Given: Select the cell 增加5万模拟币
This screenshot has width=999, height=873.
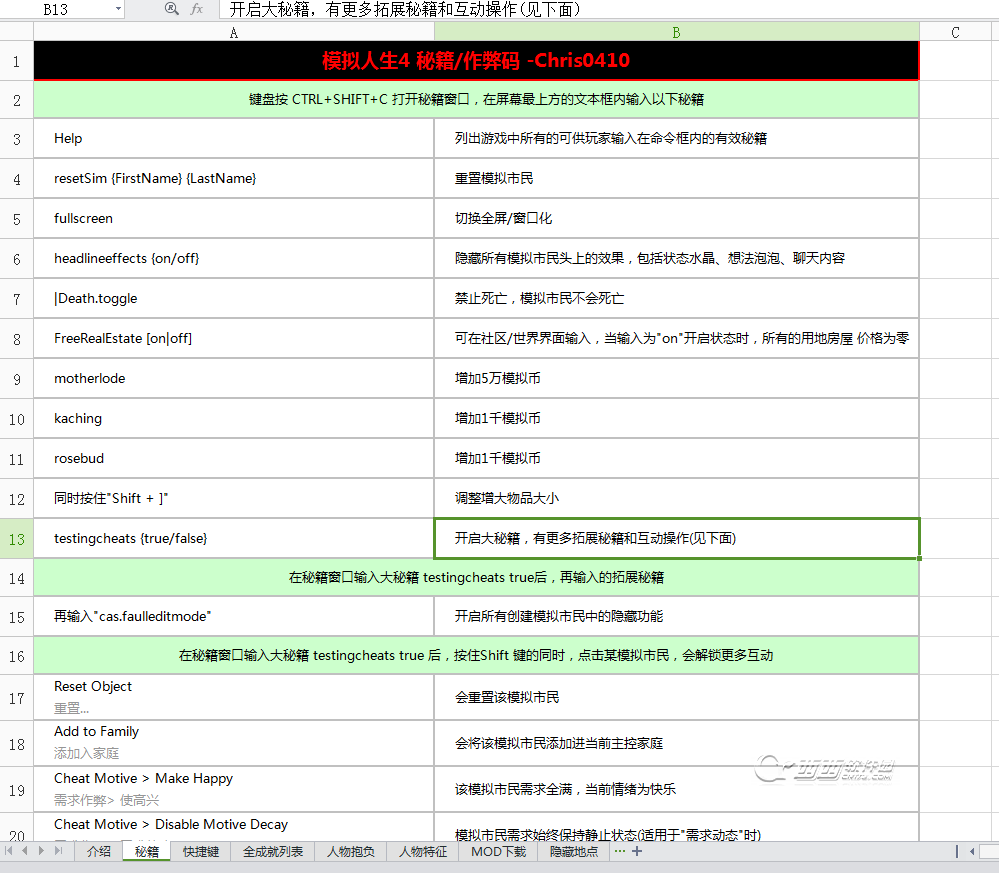Looking at the screenshot, I should tap(677, 379).
